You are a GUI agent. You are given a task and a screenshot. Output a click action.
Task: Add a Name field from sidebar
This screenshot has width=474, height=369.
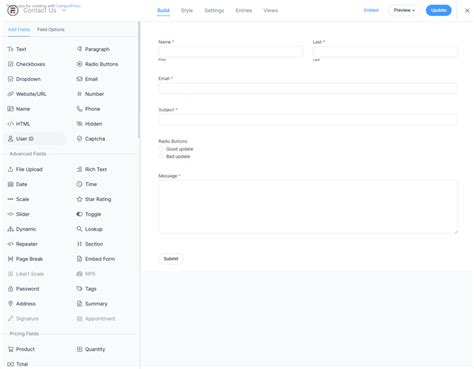(19, 109)
